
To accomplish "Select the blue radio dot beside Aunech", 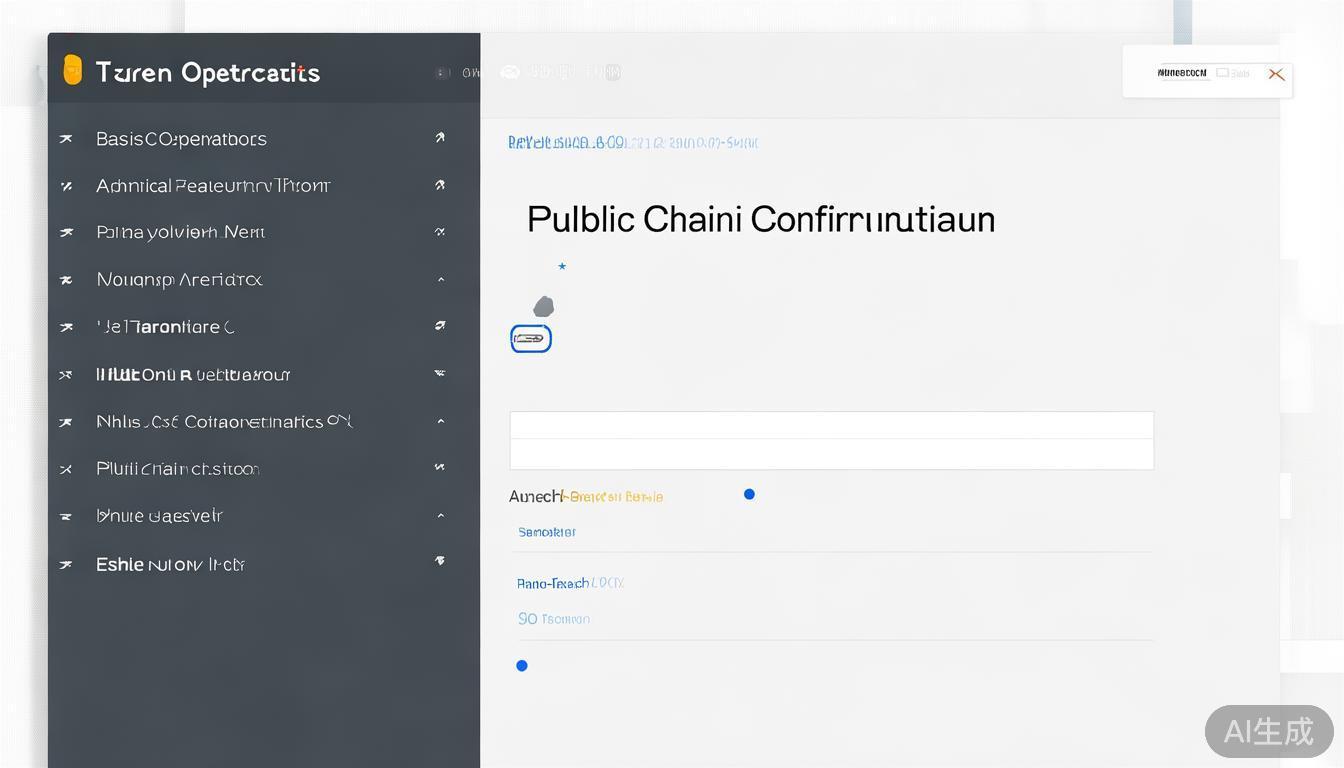I will (x=749, y=494).
